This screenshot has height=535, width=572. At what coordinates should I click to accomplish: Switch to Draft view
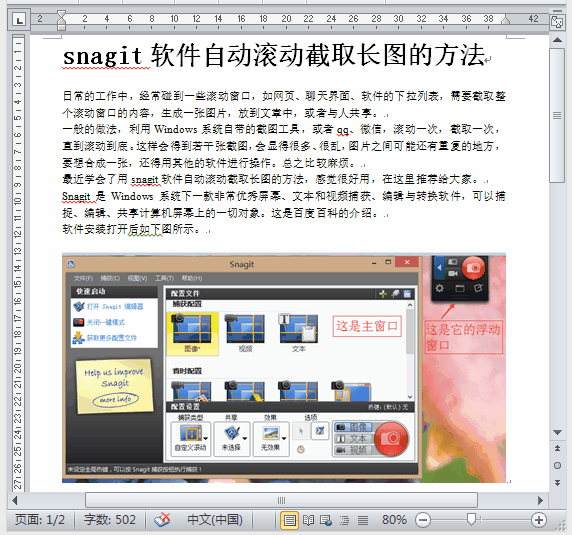tap(363, 520)
